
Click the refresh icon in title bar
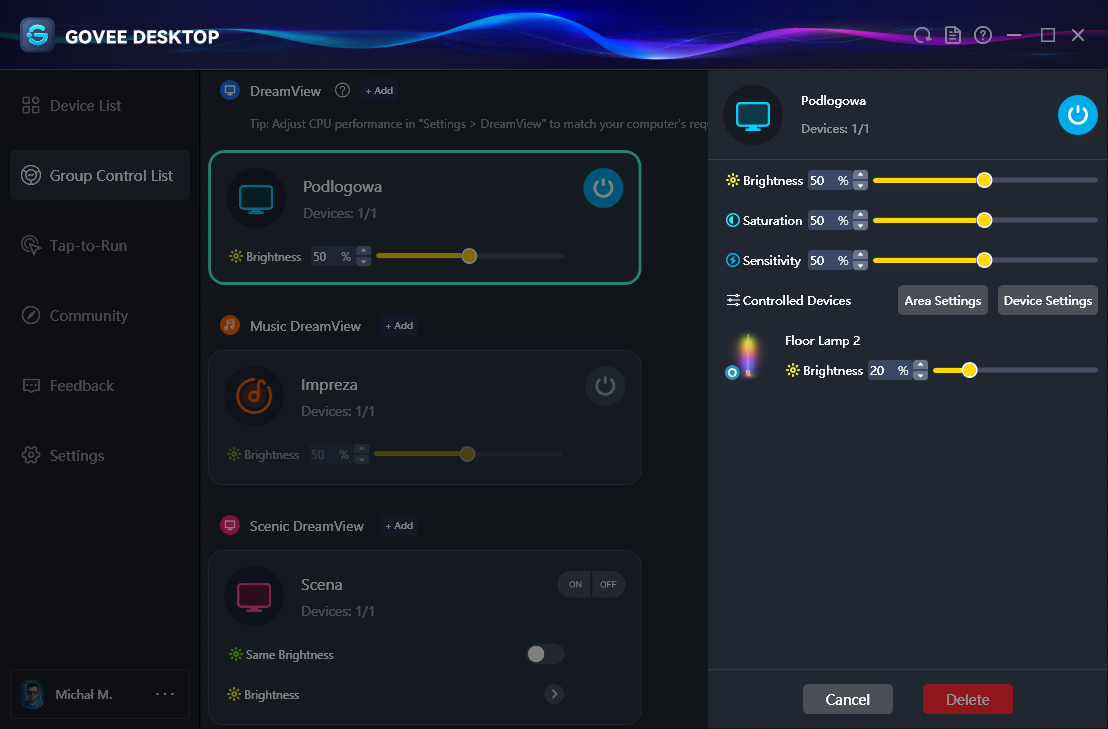click(922, 35)
